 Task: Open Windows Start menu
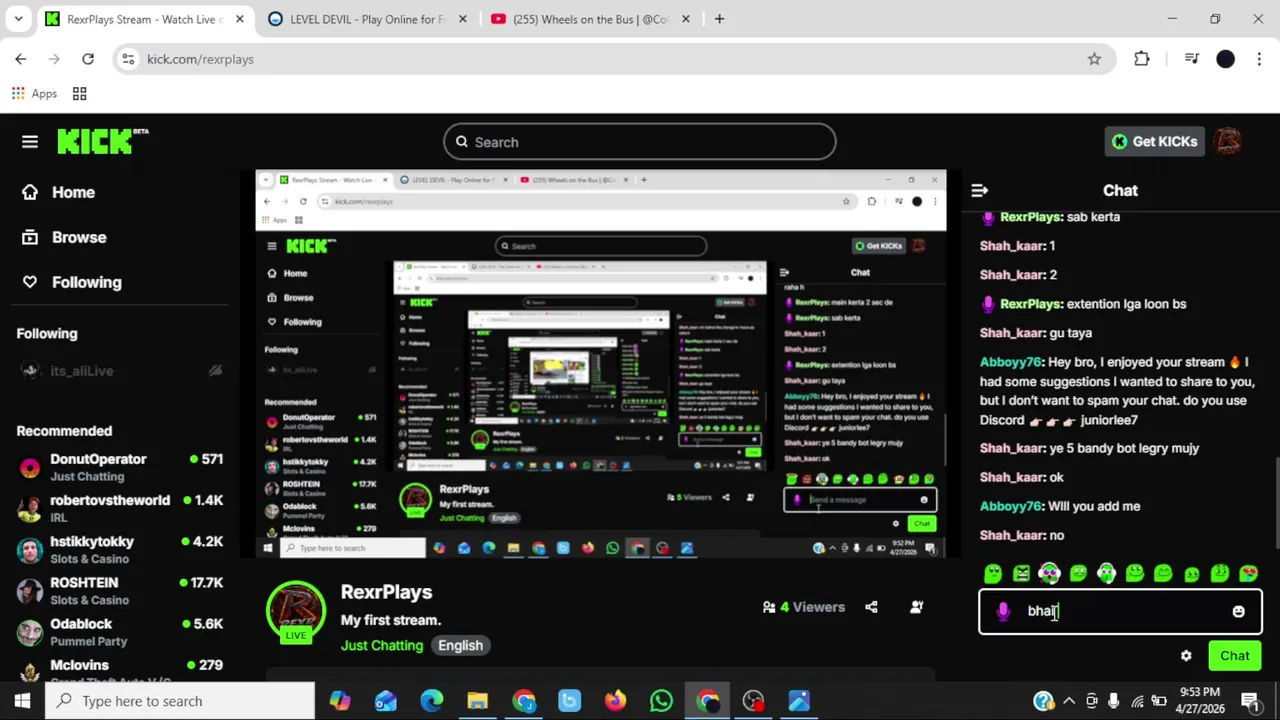pyautogui.click(x=22, y=701)
